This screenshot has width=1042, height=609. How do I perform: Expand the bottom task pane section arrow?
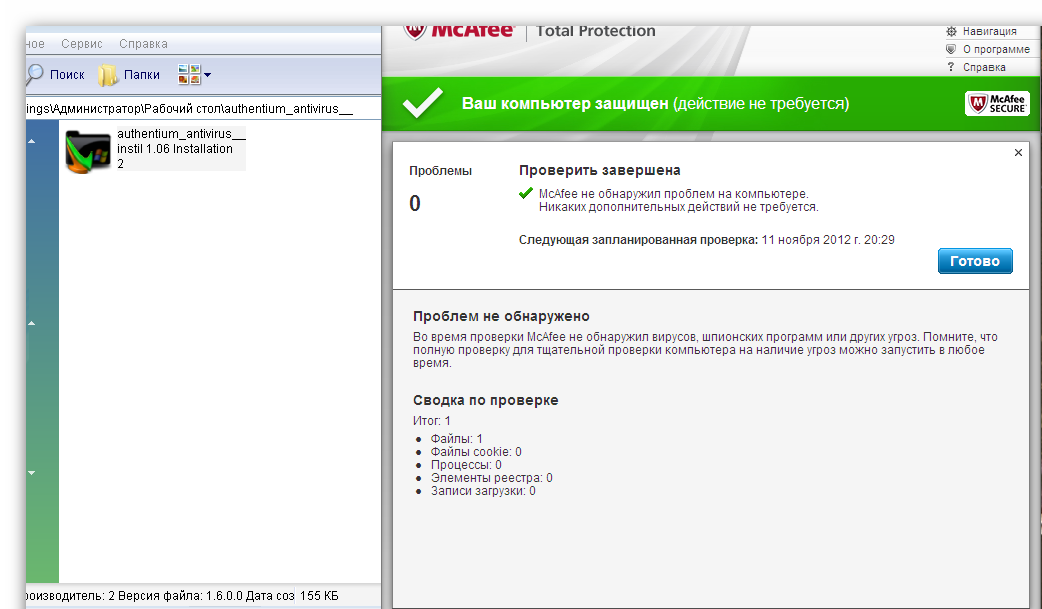click(31, 472)
